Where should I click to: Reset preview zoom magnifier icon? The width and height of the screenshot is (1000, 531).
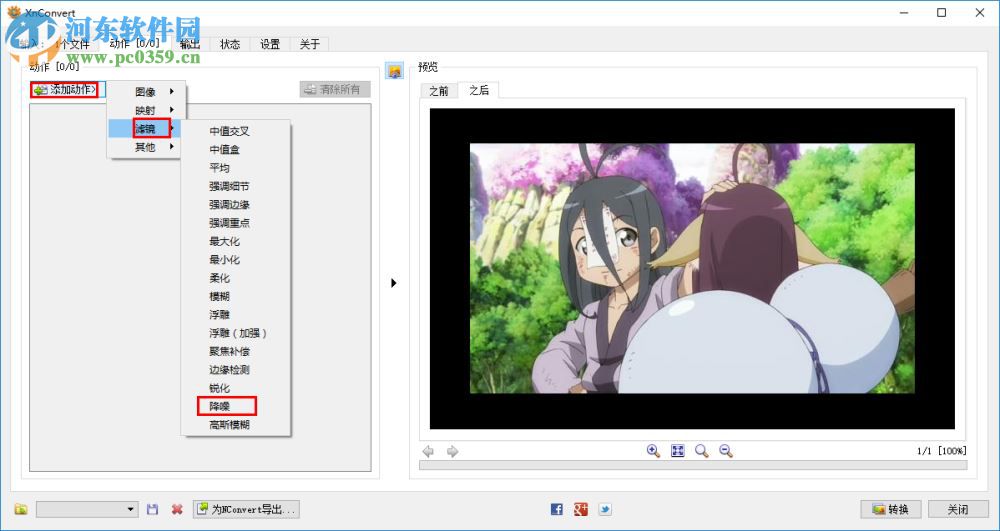(702, 451)
